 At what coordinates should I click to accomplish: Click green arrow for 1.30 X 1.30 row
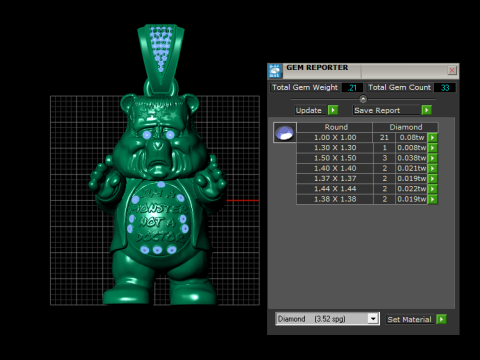click(432, 148)
